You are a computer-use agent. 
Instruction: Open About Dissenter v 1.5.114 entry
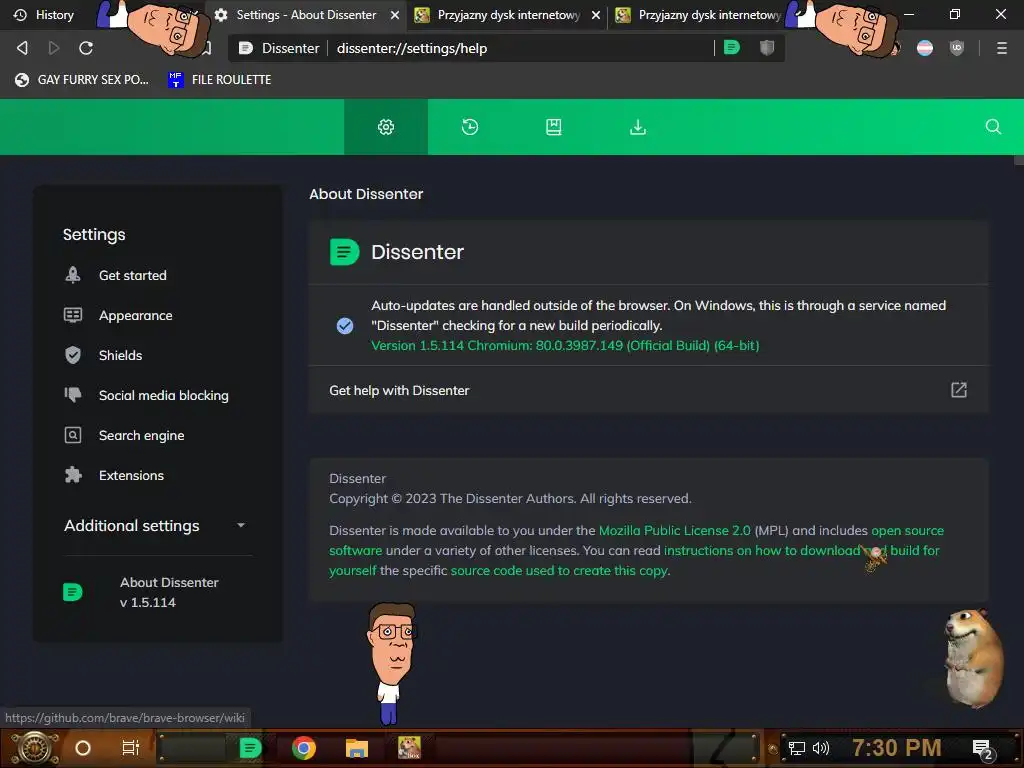click(157, 592)
